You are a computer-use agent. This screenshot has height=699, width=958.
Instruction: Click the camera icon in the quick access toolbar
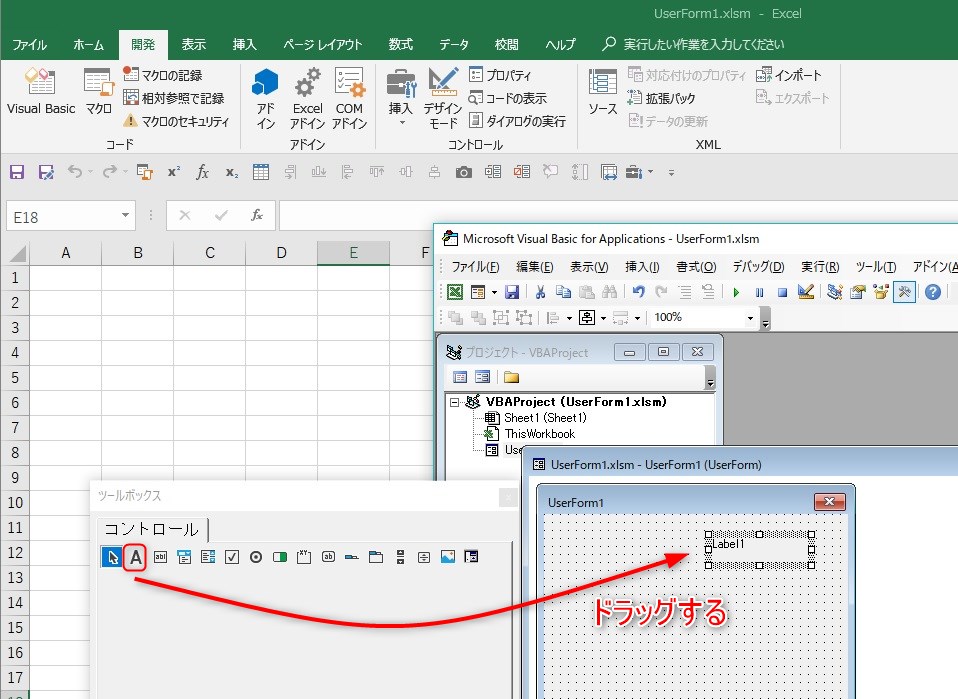464,172
